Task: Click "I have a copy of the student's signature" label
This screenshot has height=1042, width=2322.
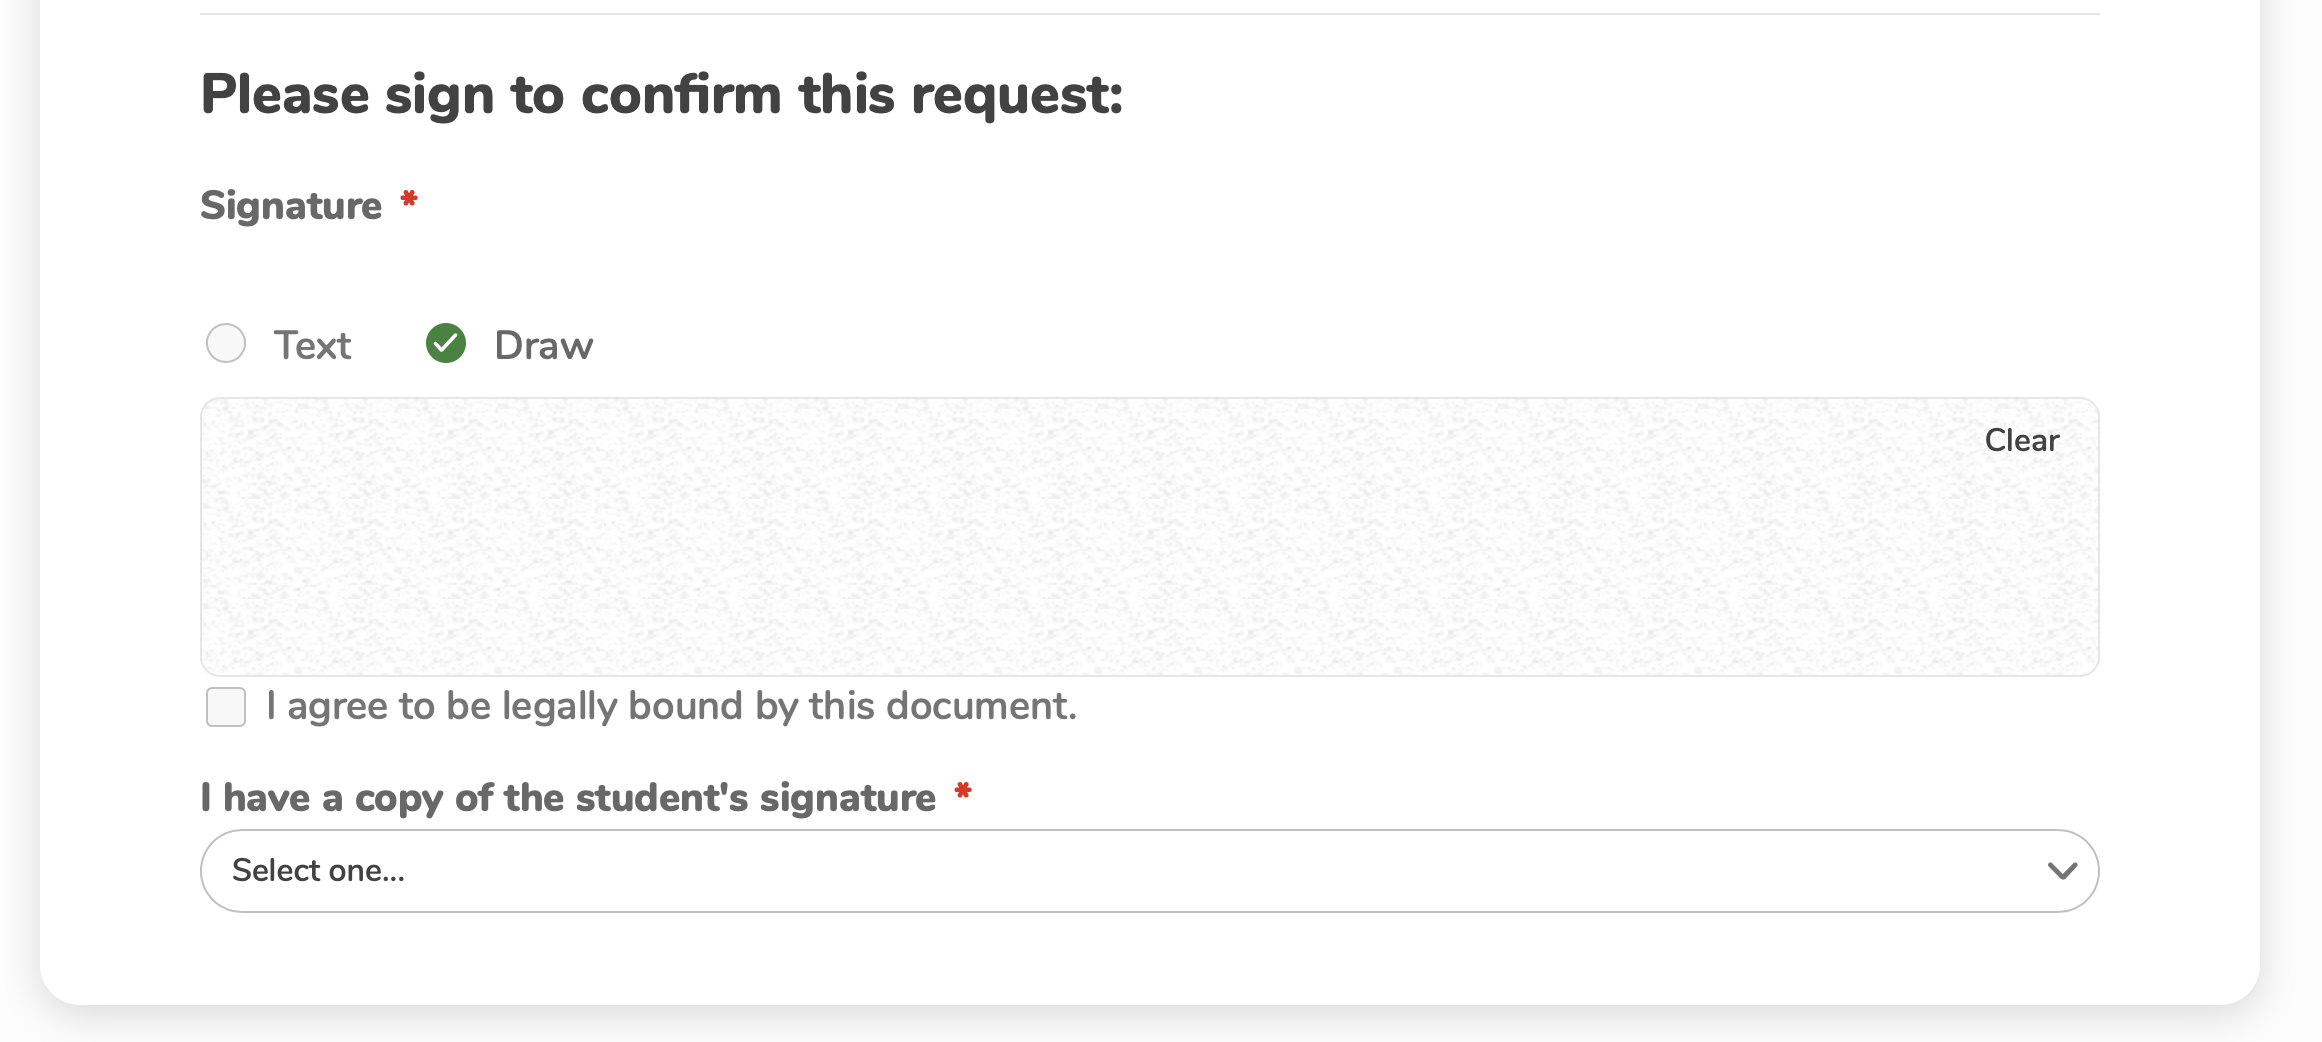Action: click(567, 798)
